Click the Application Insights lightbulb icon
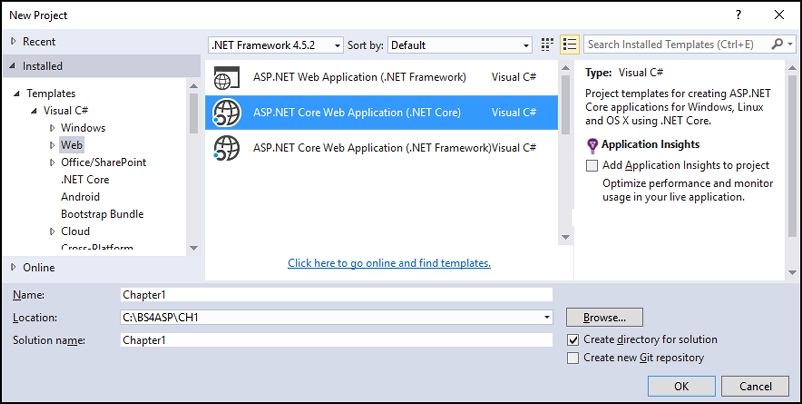The width and height of the screenshot is (802, 404). point(592,146)
